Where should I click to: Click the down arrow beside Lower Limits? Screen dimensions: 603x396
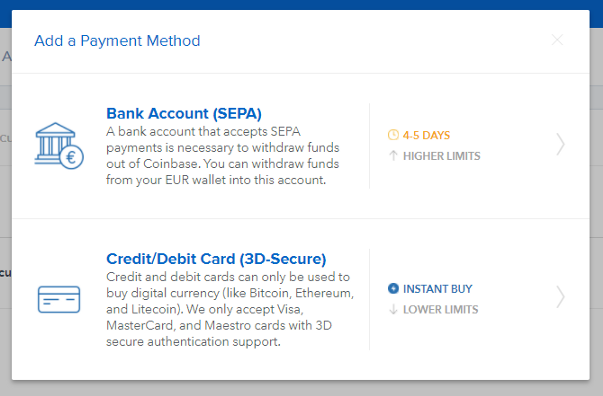click(x=393, y=309)
